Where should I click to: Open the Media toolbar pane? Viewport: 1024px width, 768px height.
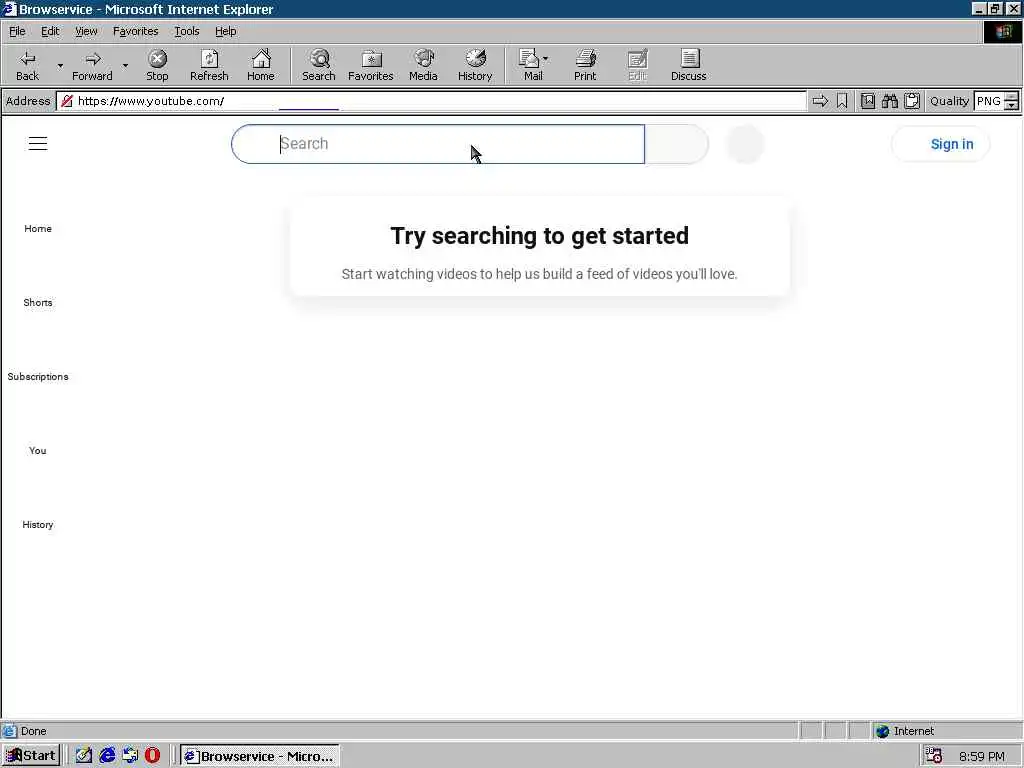[423, 65]
